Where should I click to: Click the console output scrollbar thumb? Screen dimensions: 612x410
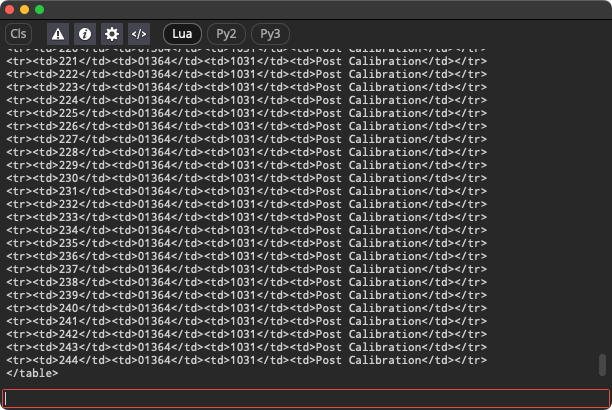coord(602,365)
